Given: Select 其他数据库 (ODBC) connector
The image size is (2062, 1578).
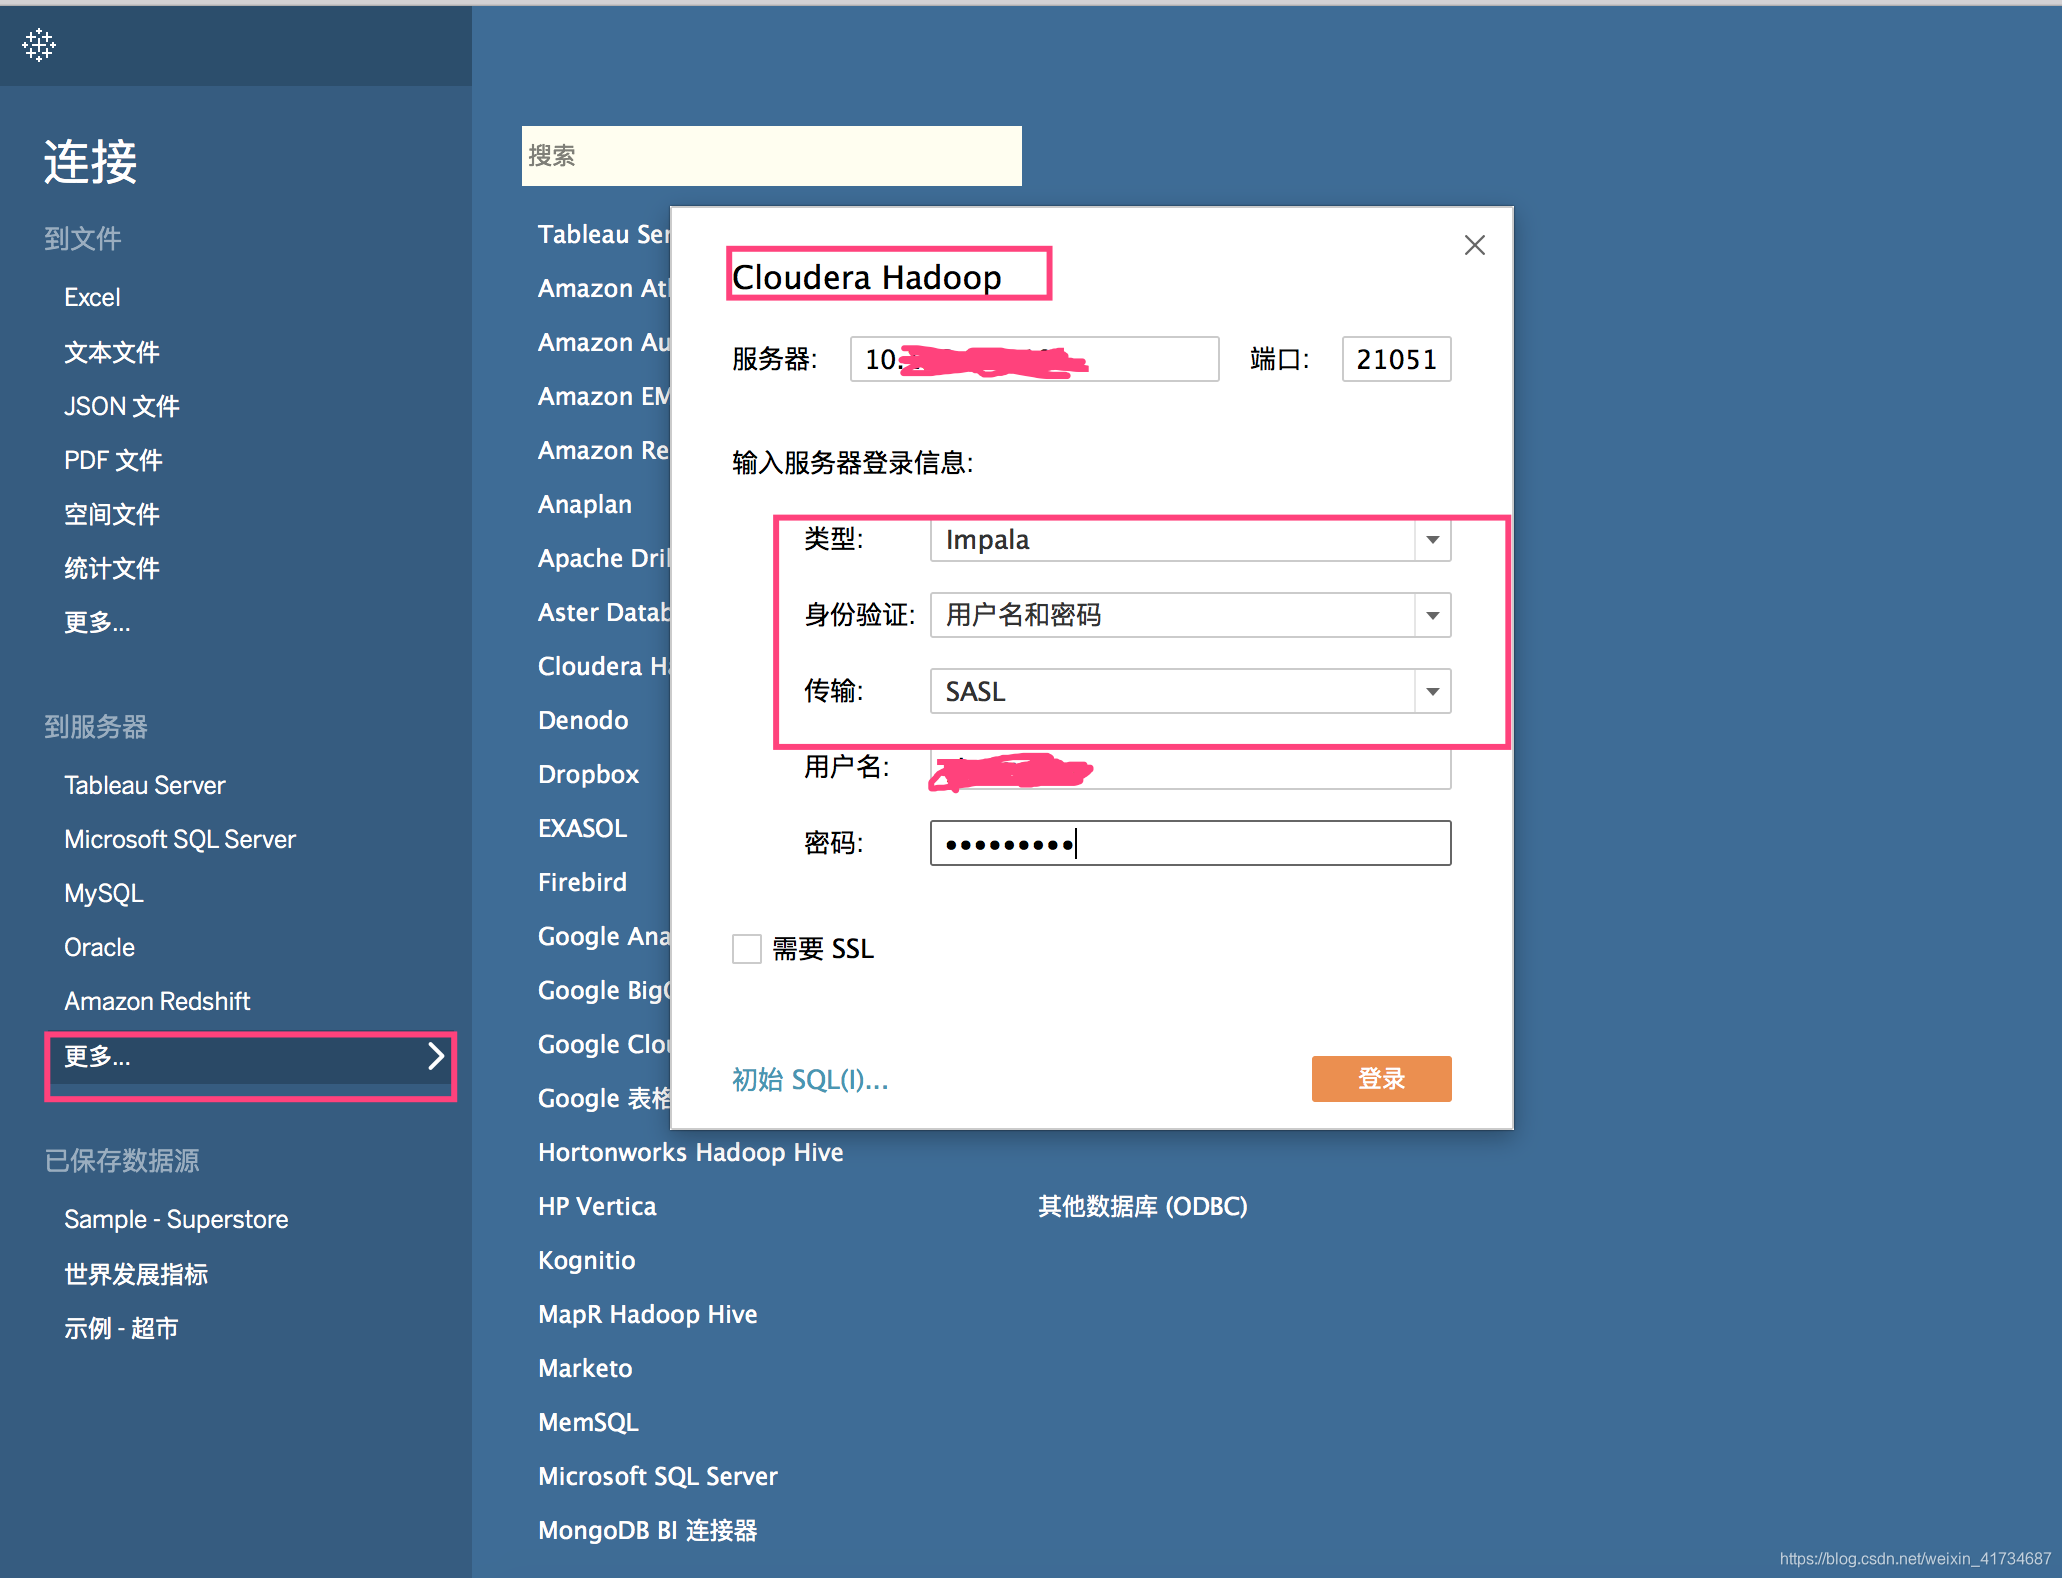Looking at the screenshot, I should click(1143, 1206).
